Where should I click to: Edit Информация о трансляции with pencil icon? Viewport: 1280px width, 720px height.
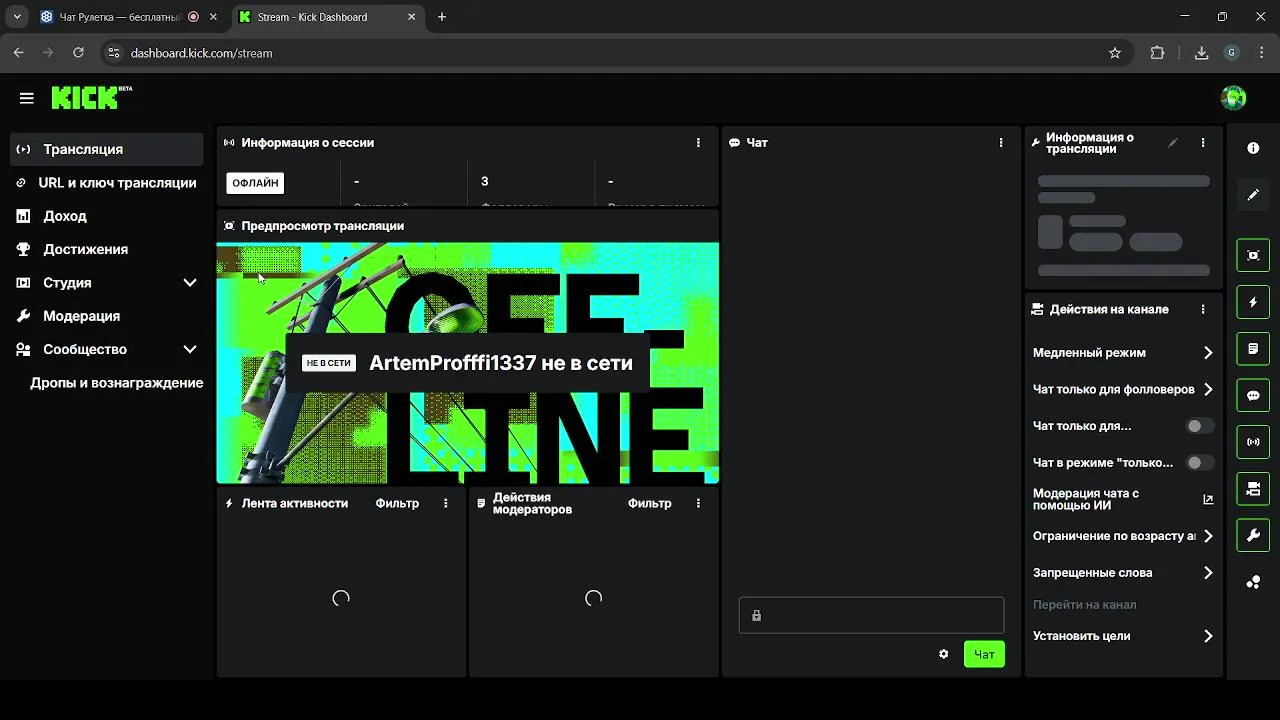[x=1173, y=143]
